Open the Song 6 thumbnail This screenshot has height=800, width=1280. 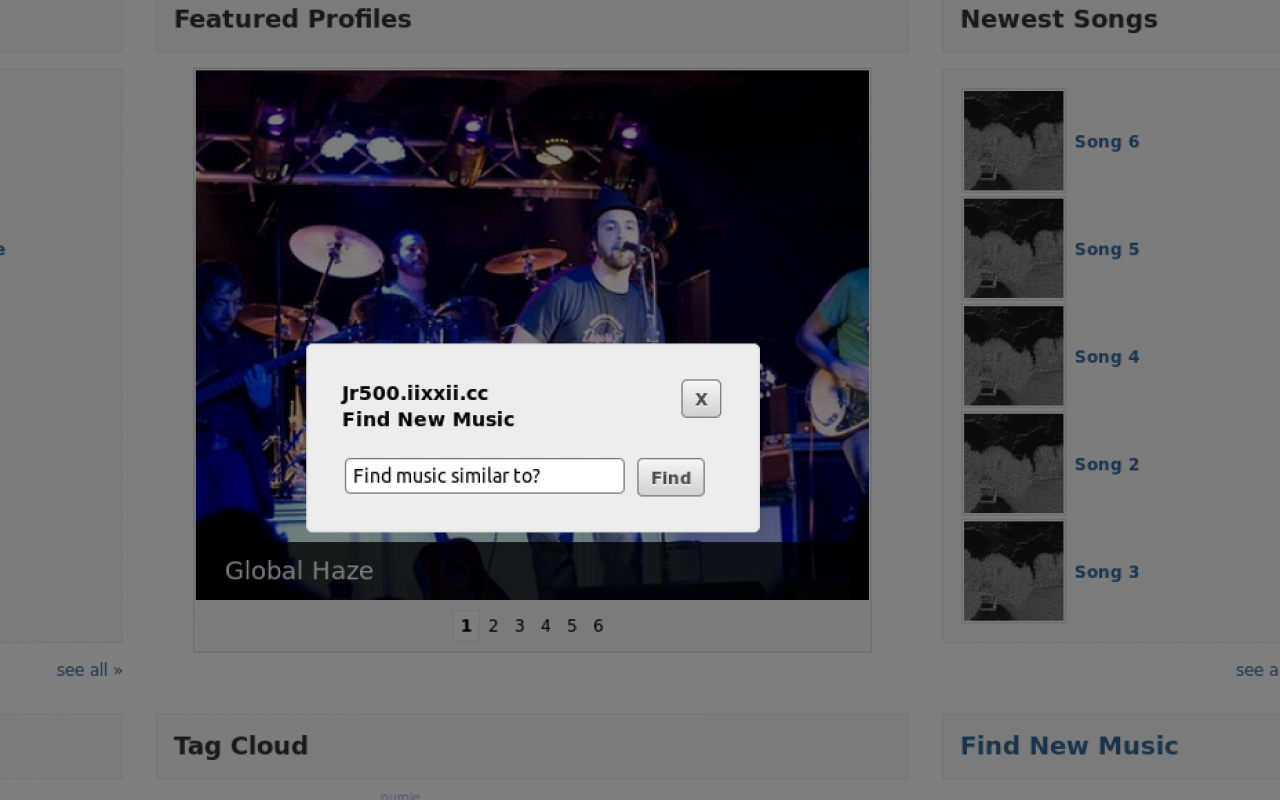pos(1013,140)
